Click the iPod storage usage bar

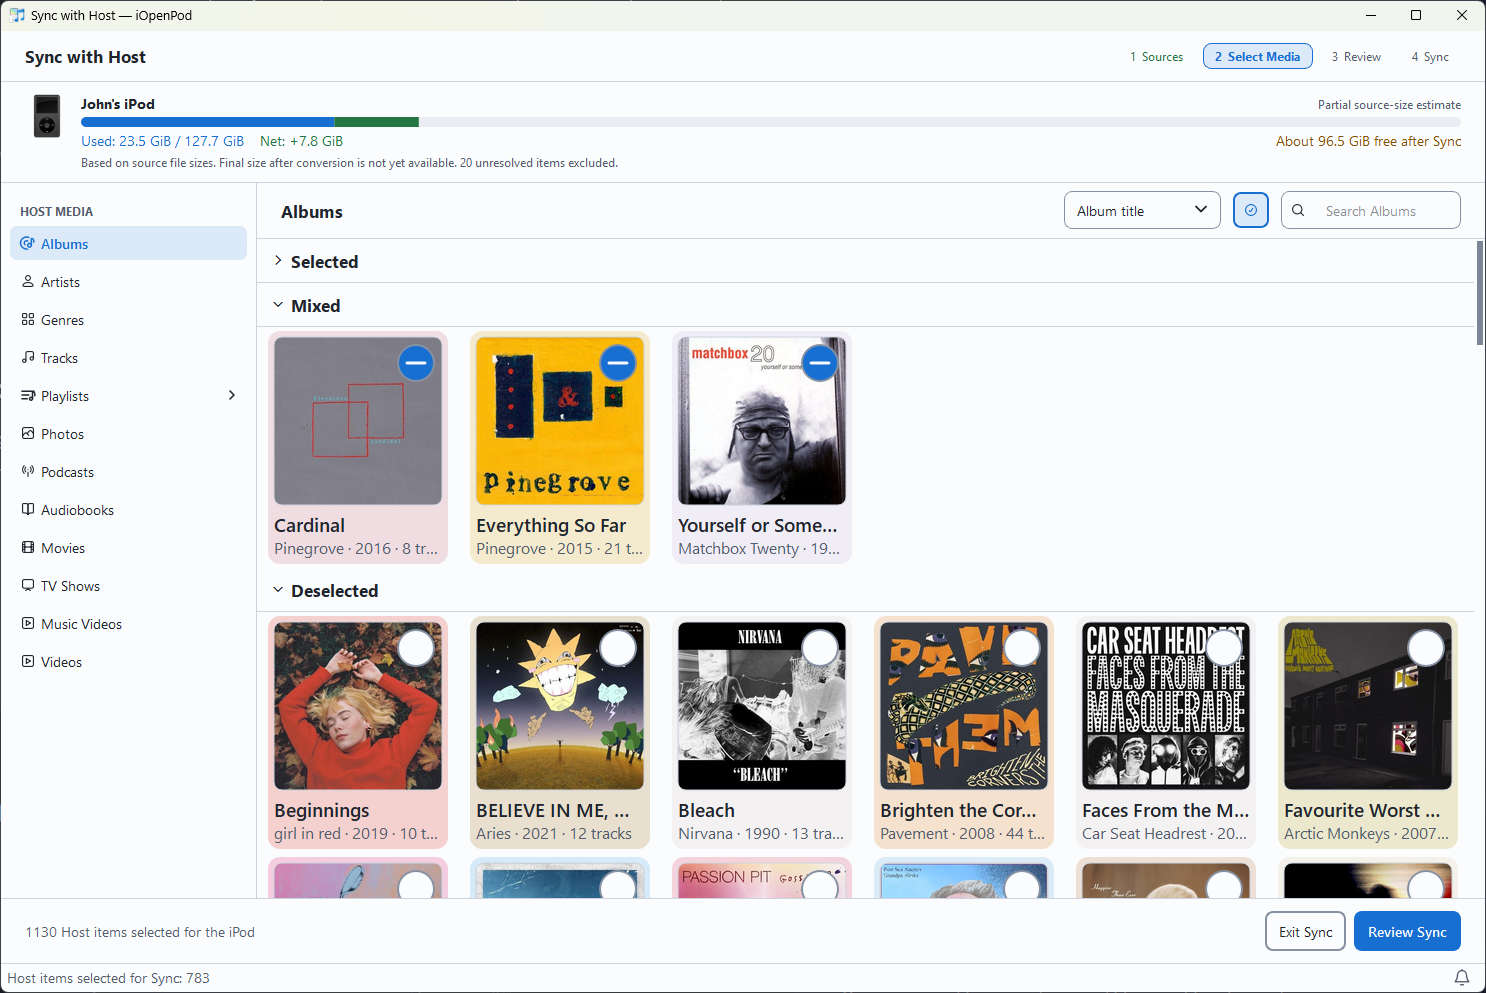point(770,122)
